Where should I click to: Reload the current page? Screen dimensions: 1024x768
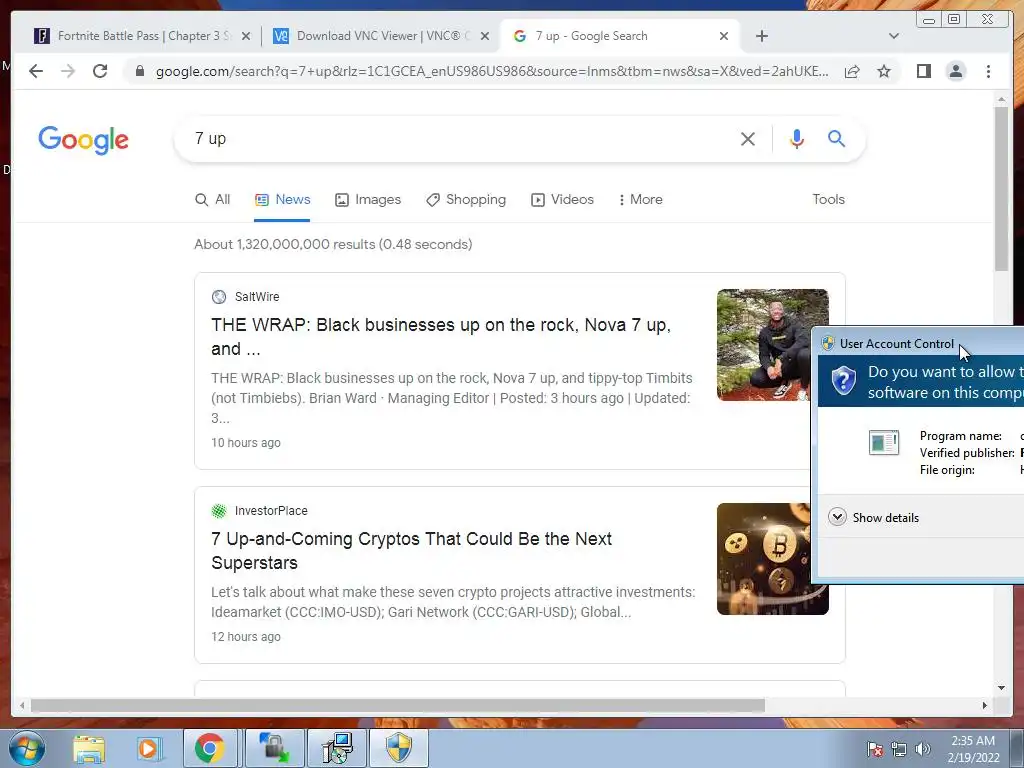point(100,71)
